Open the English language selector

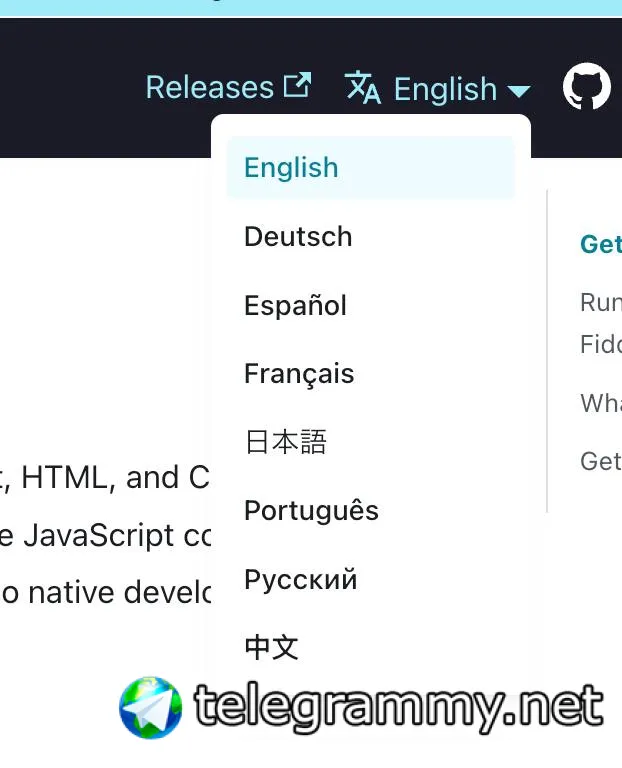click(437, 88)
